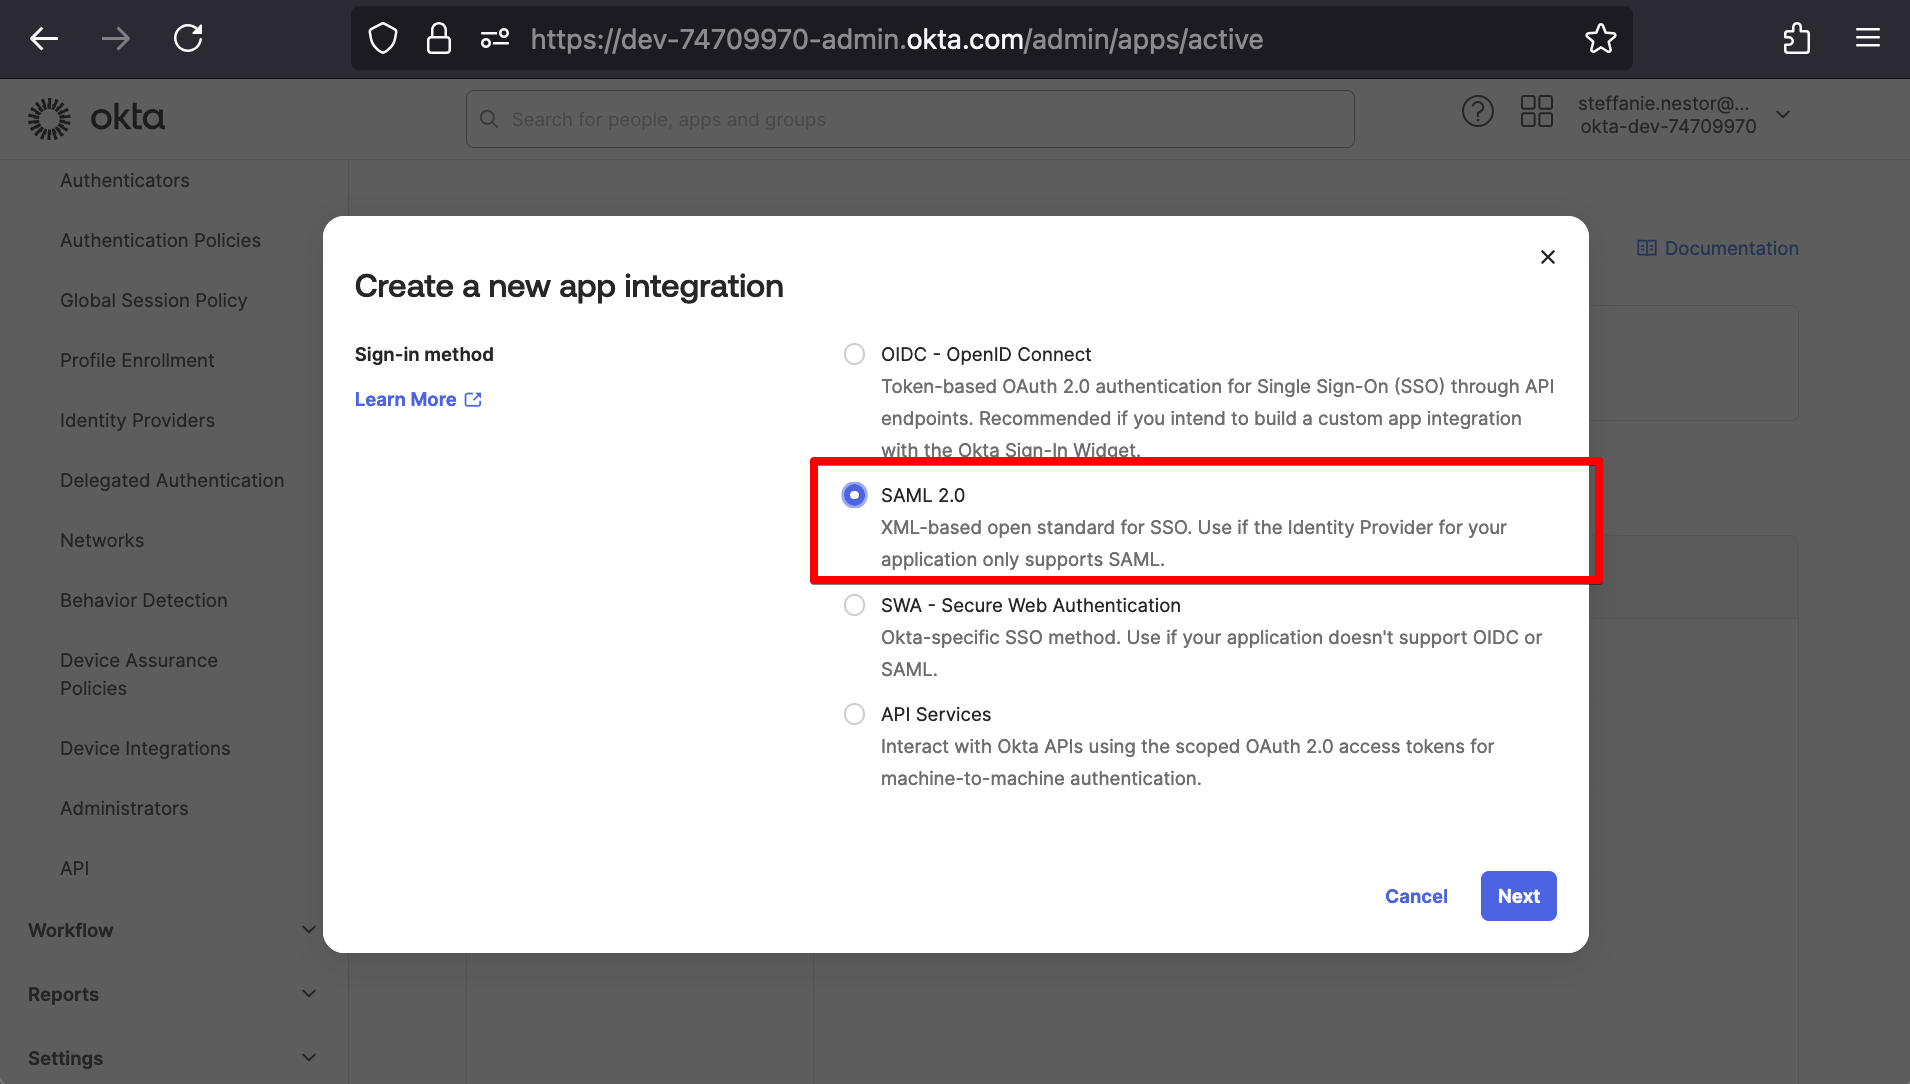Open Identity Providers in the sidebar
Image resolution: width=1910 pixels, height=1084 pixels.
(x=137, y=420)
